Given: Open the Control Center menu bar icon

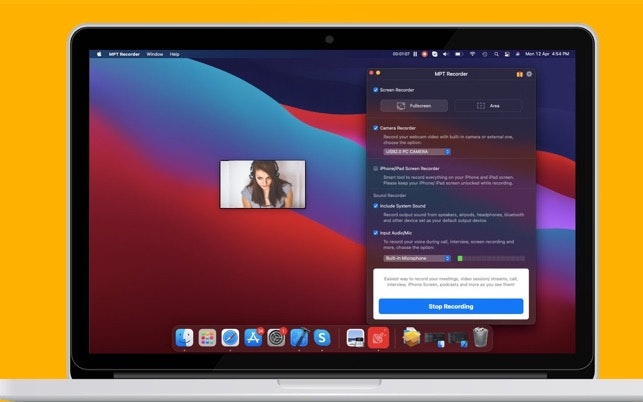Looking at the screenshot, I should [507, 54].
